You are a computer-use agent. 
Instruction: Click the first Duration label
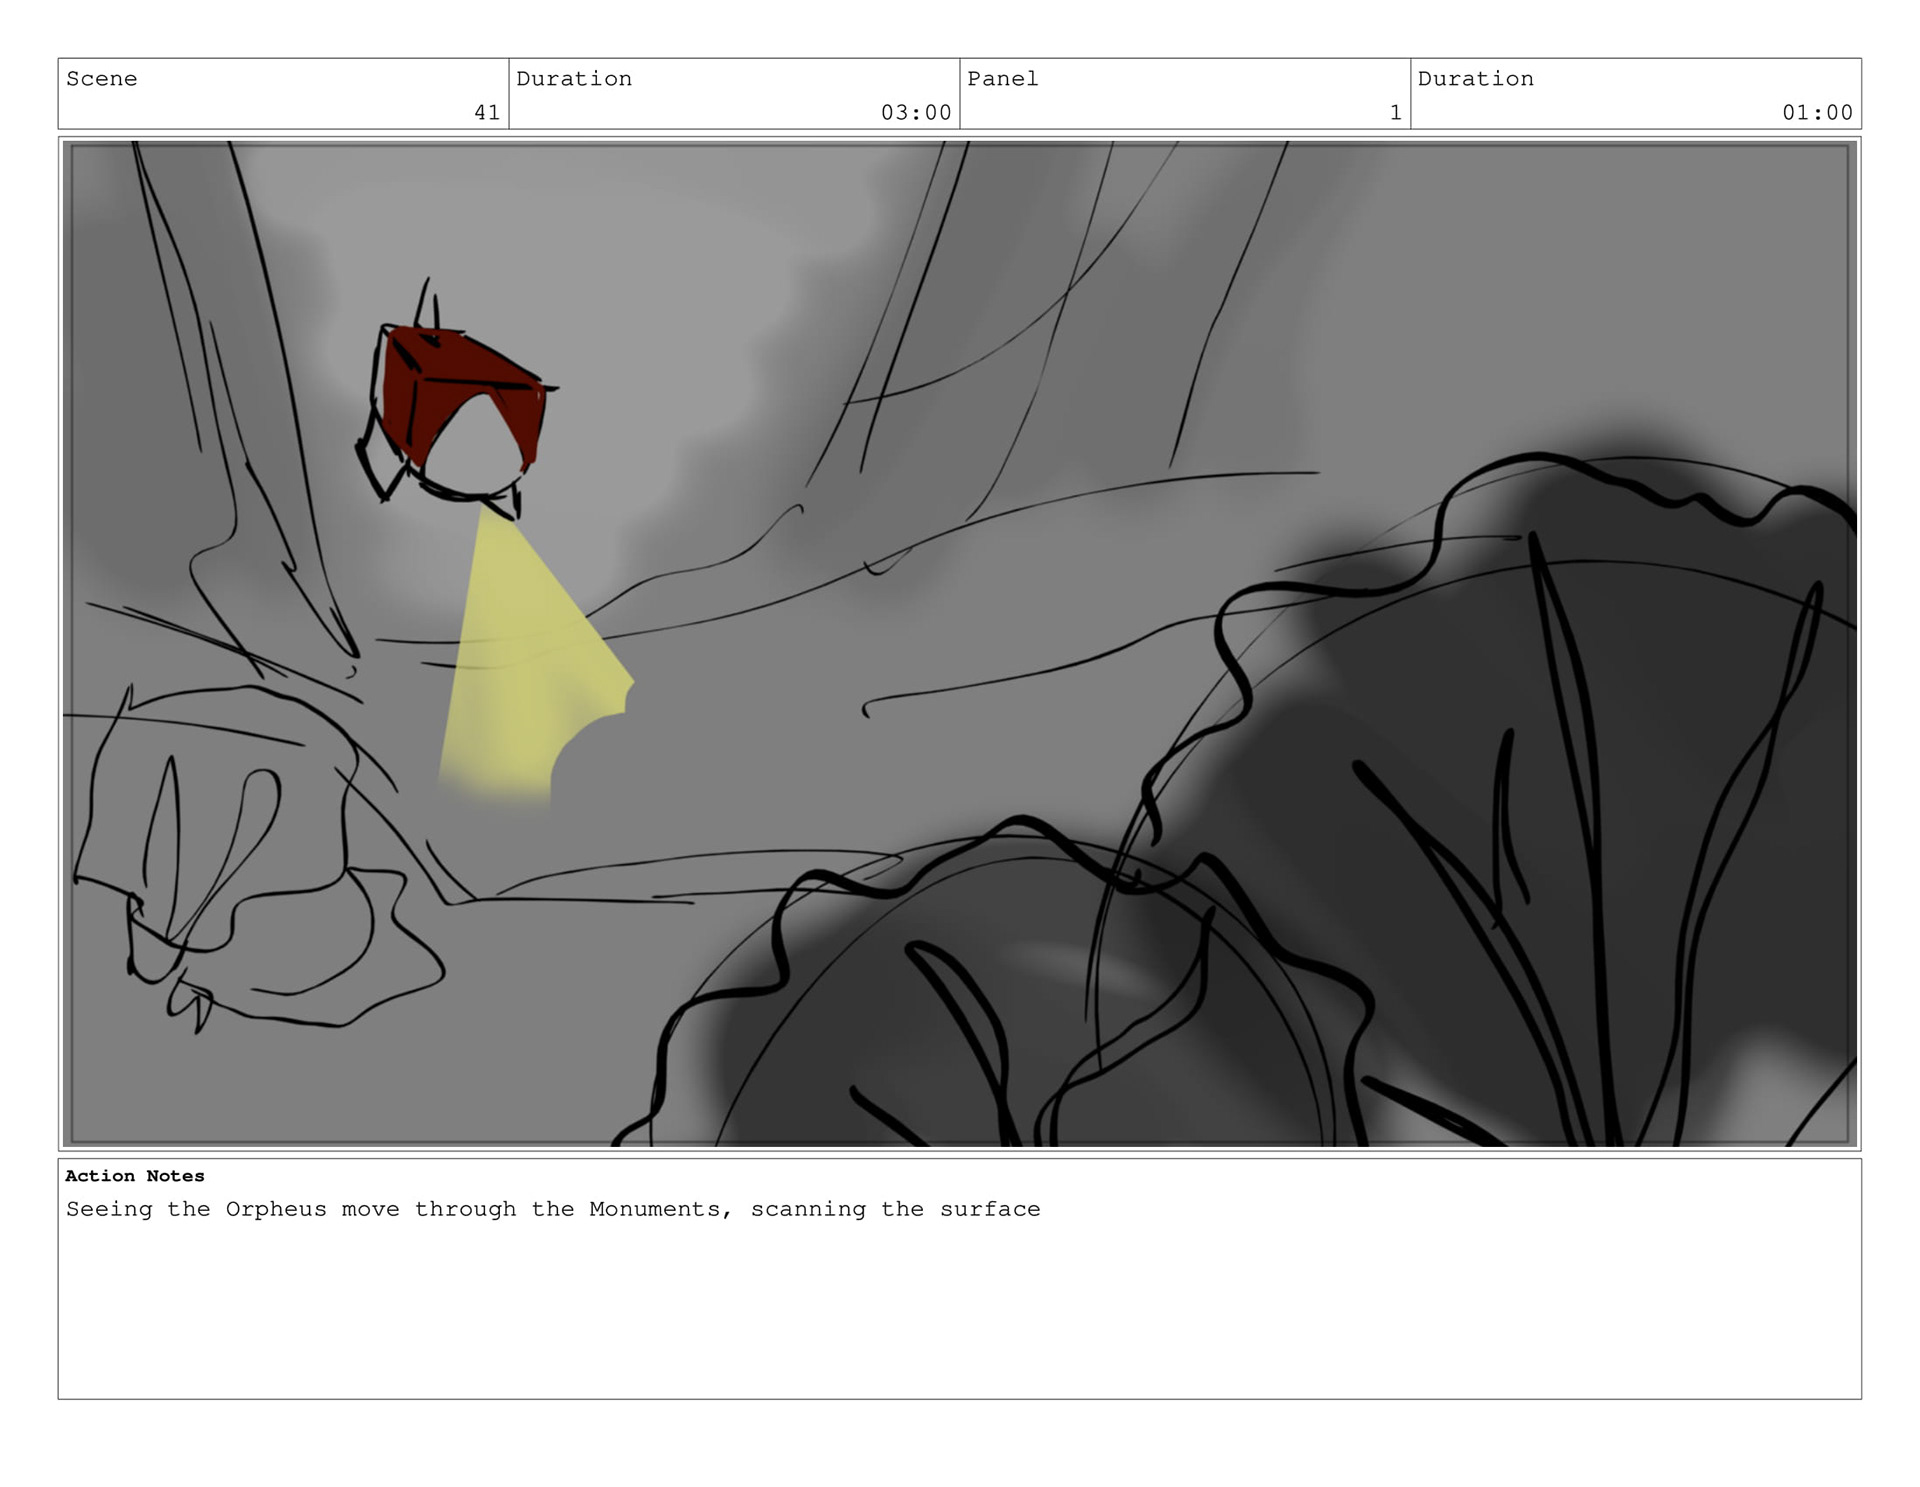pyautogui.click(x=573, y=79)
